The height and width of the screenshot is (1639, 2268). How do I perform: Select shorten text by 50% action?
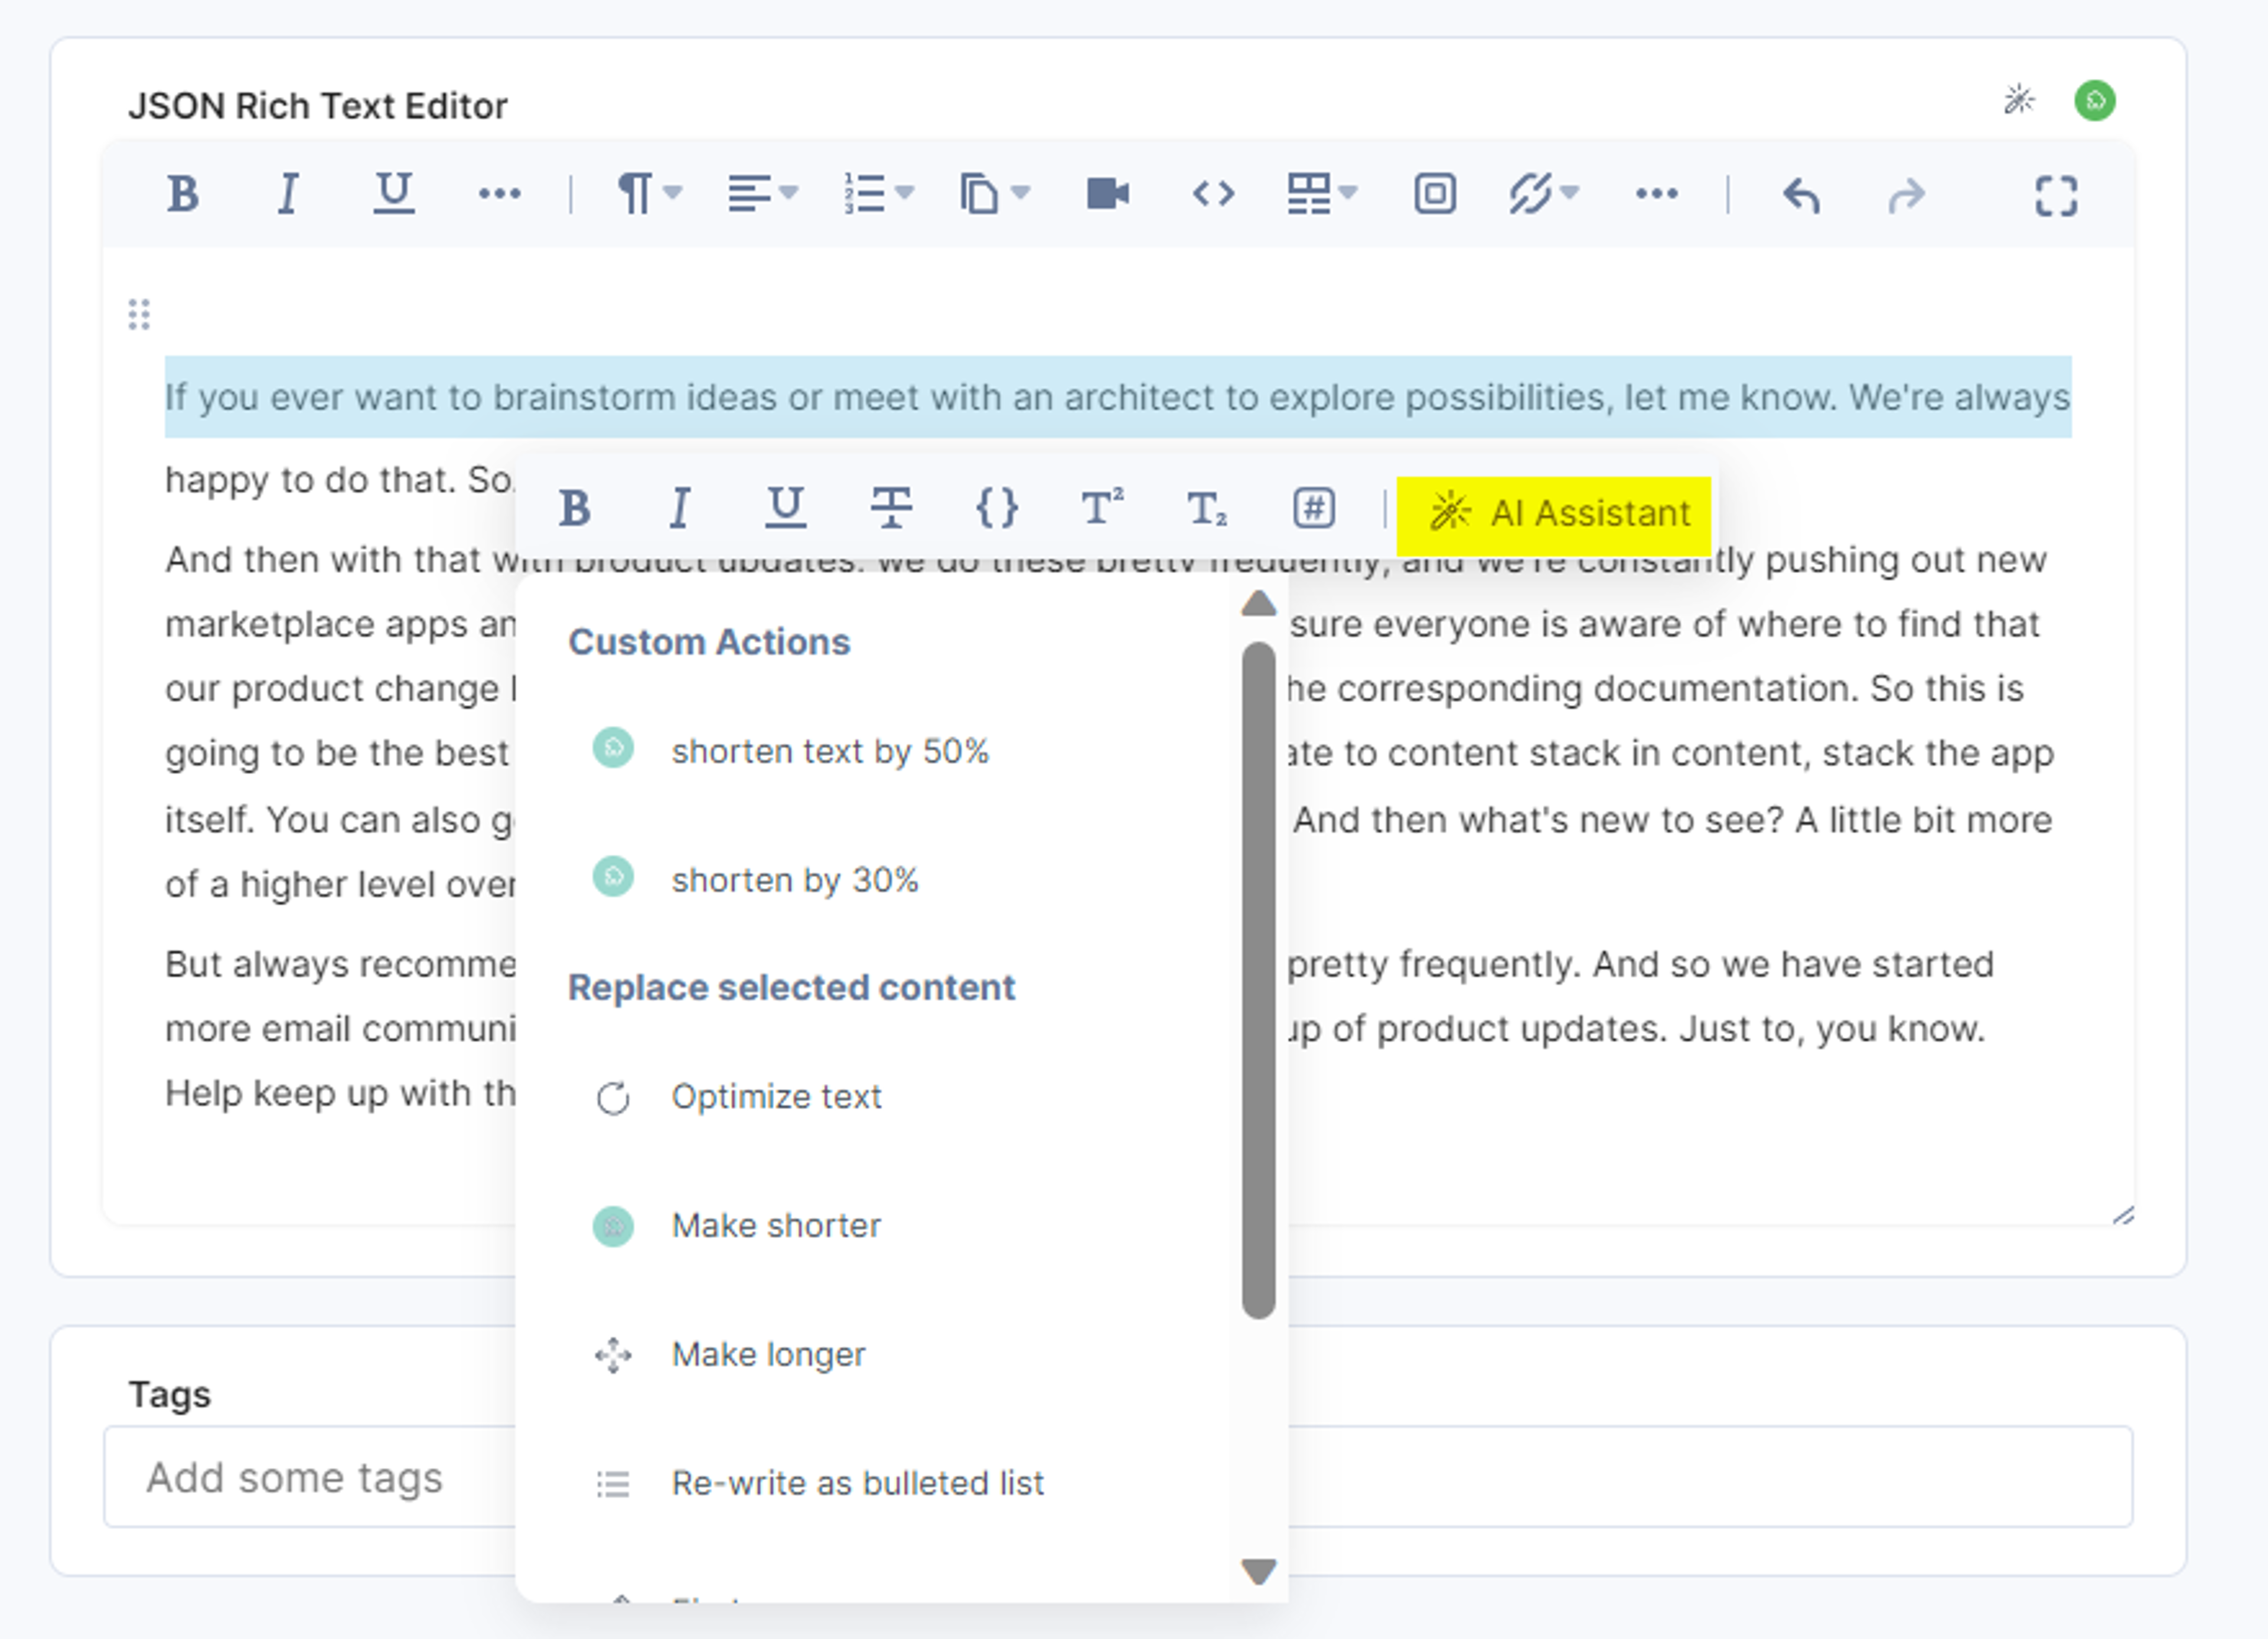[x=830, y=751]
